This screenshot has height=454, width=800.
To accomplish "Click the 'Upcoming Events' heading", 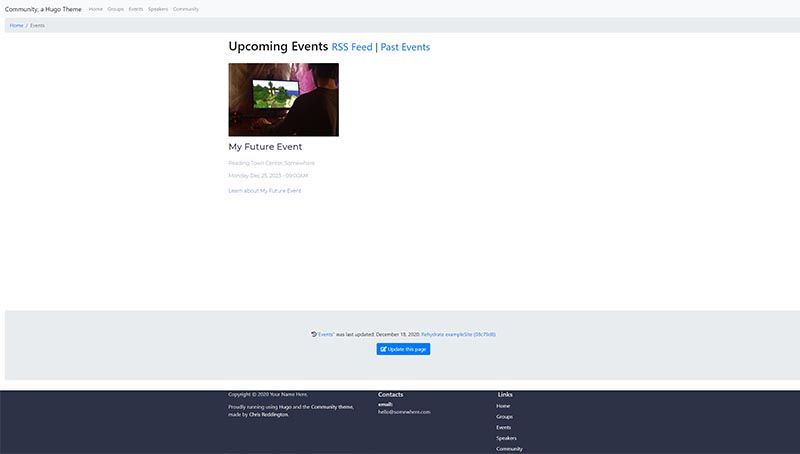I will (278, 46).
